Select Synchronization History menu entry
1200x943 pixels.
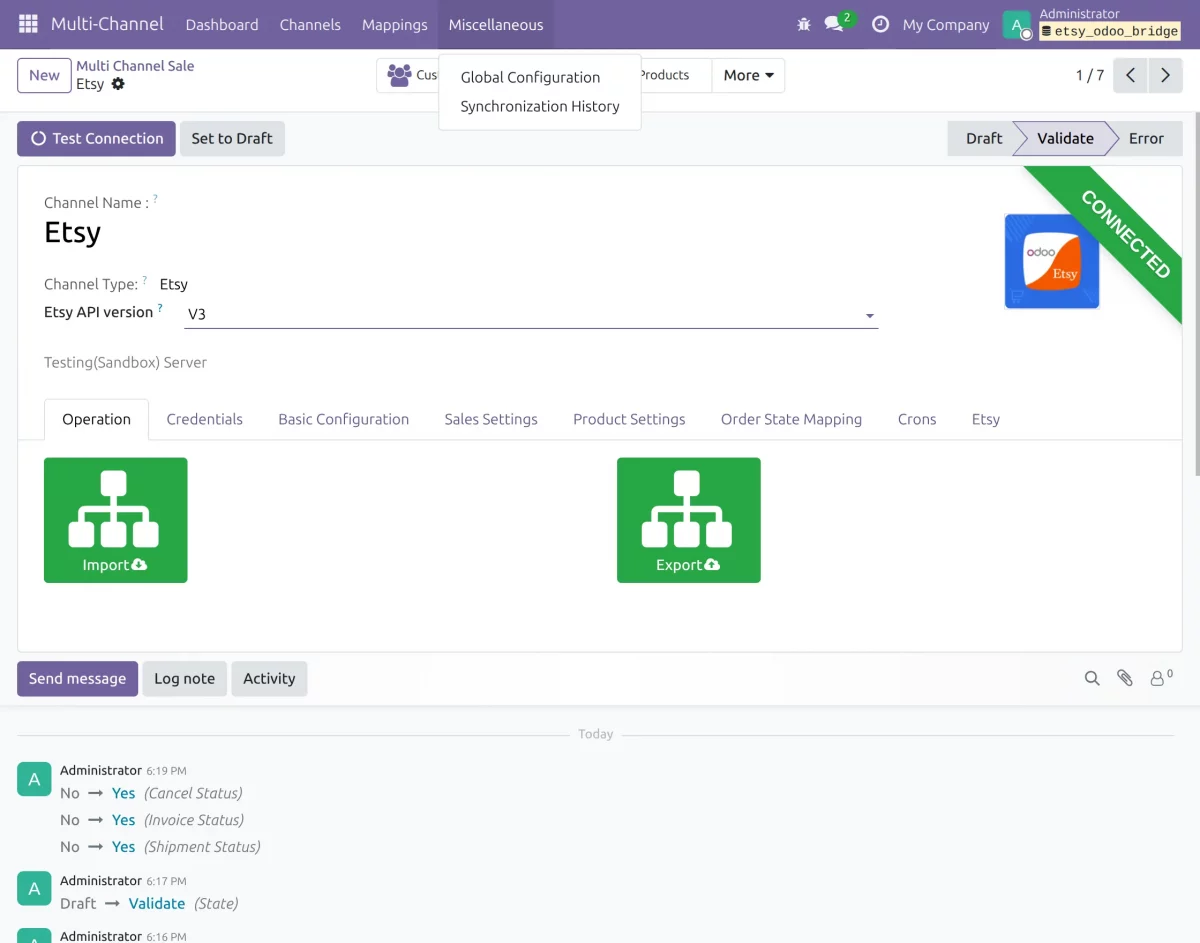point(540,106)
